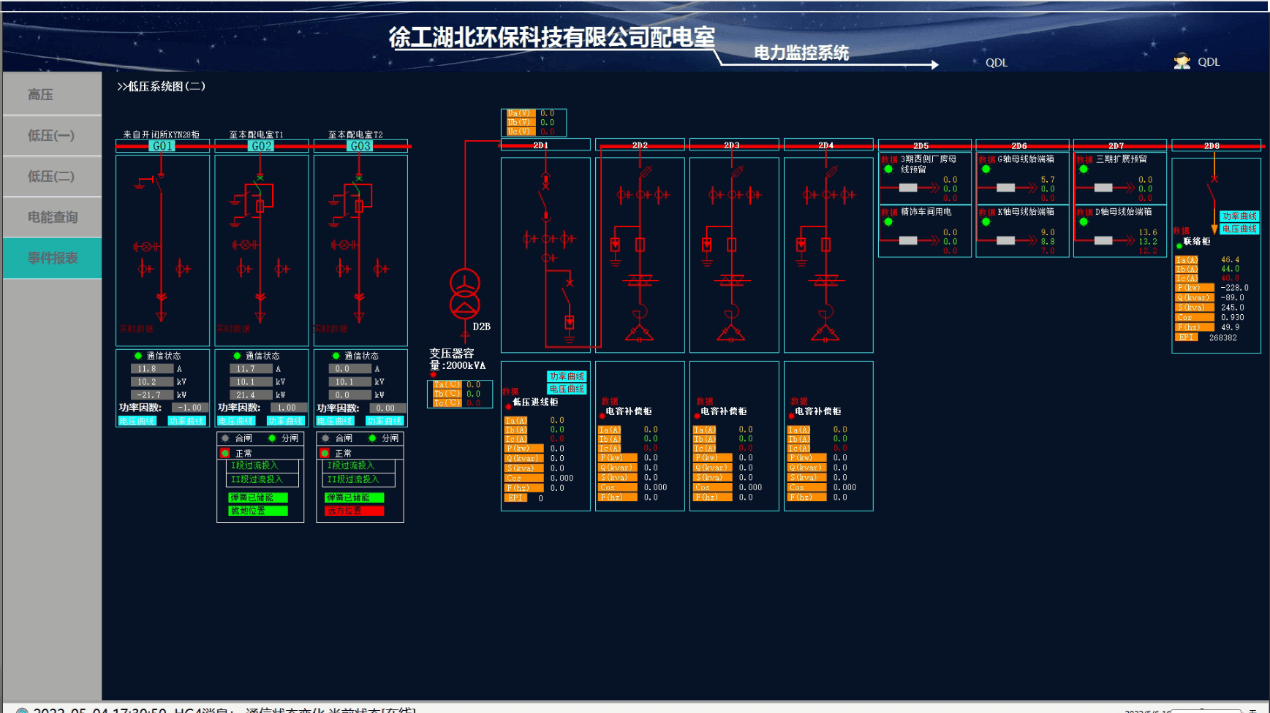1270x713 pixels.
Task: Click G03 正常 status indicator
Action: coord(324,453)
